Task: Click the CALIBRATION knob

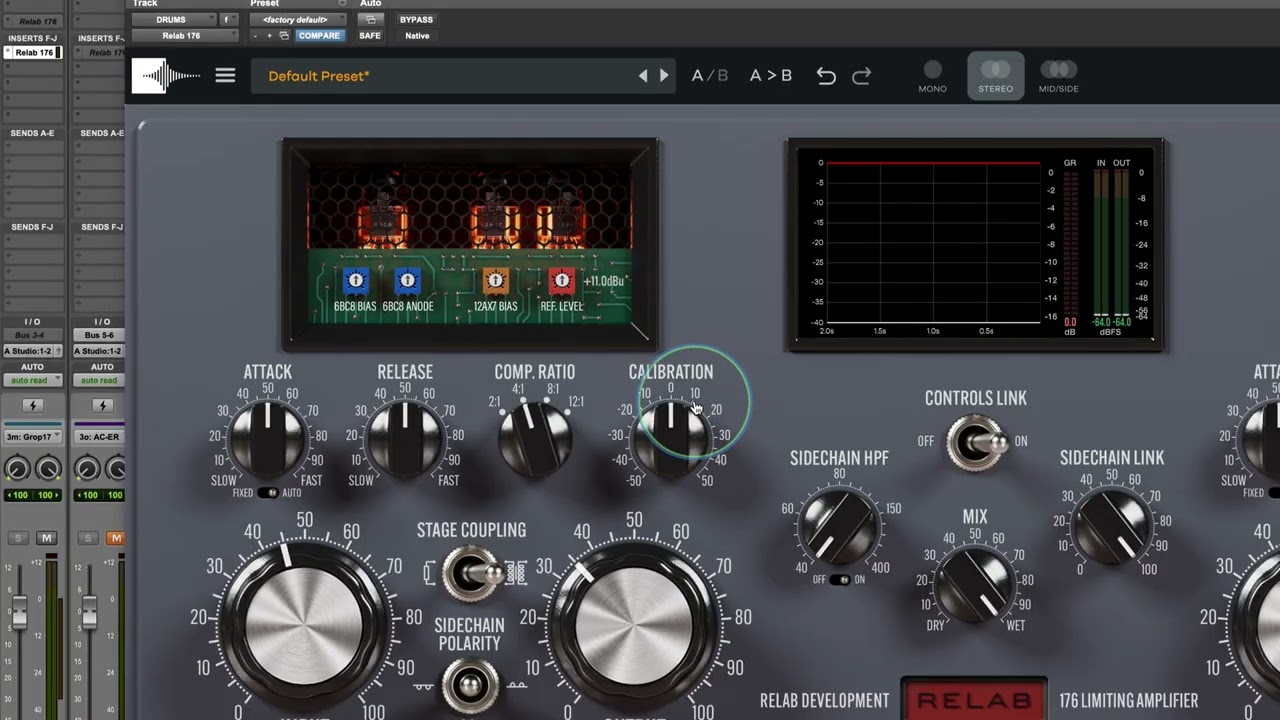Action: pos(671,437)
